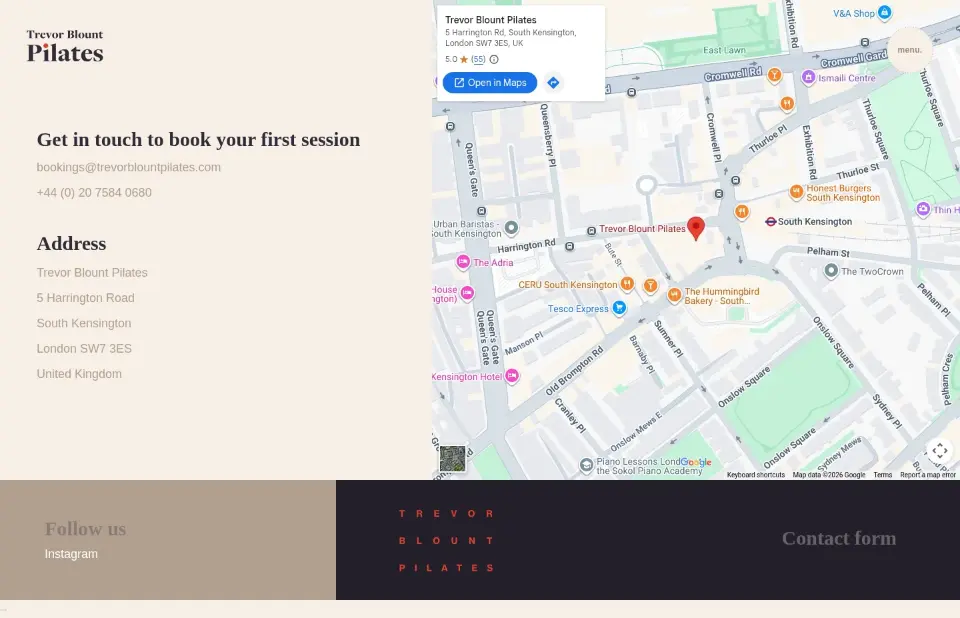Screen dimensions: 960x618
Task: Click the Kensington Hotel marker
Action: pyautogui.click(x=512, y=376)
